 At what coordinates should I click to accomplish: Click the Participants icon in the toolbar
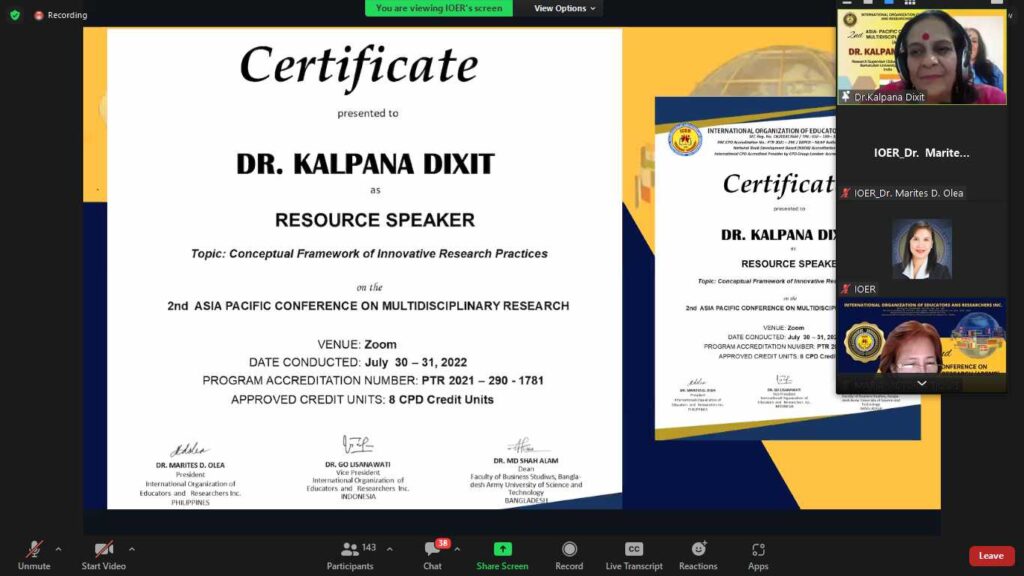(350, 549)
